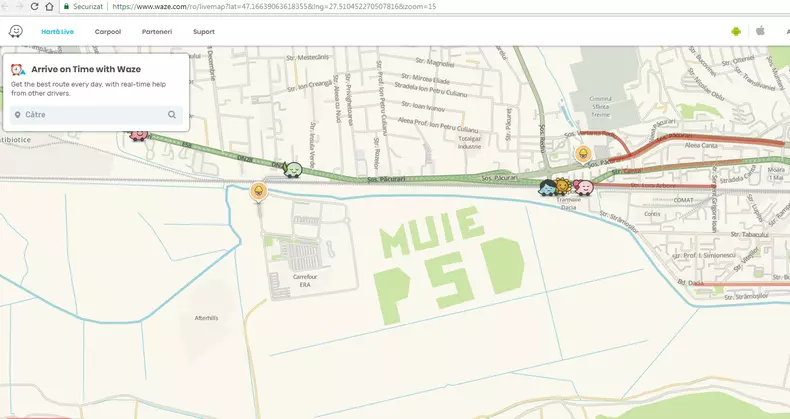Click the sunflower Wazer icon
The width and height of the screenshot is (790, 419).
[x=562, y=186]
